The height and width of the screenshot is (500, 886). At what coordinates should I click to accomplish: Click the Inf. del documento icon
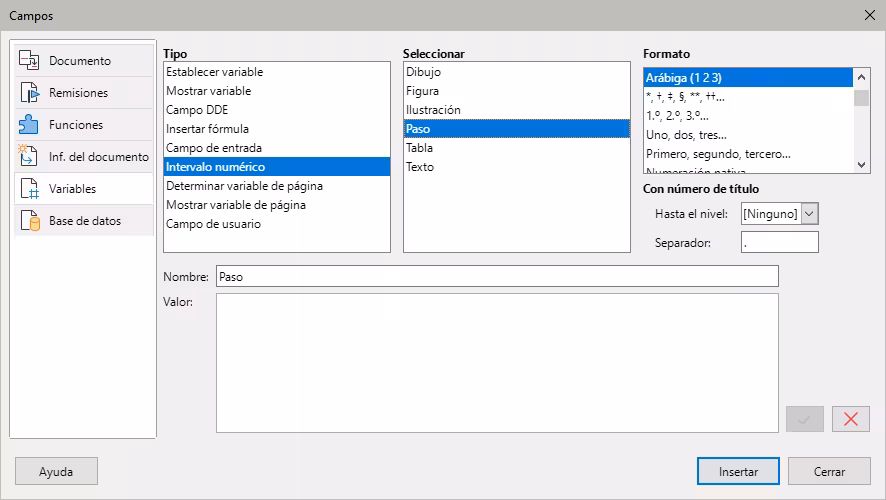point(29,157)
